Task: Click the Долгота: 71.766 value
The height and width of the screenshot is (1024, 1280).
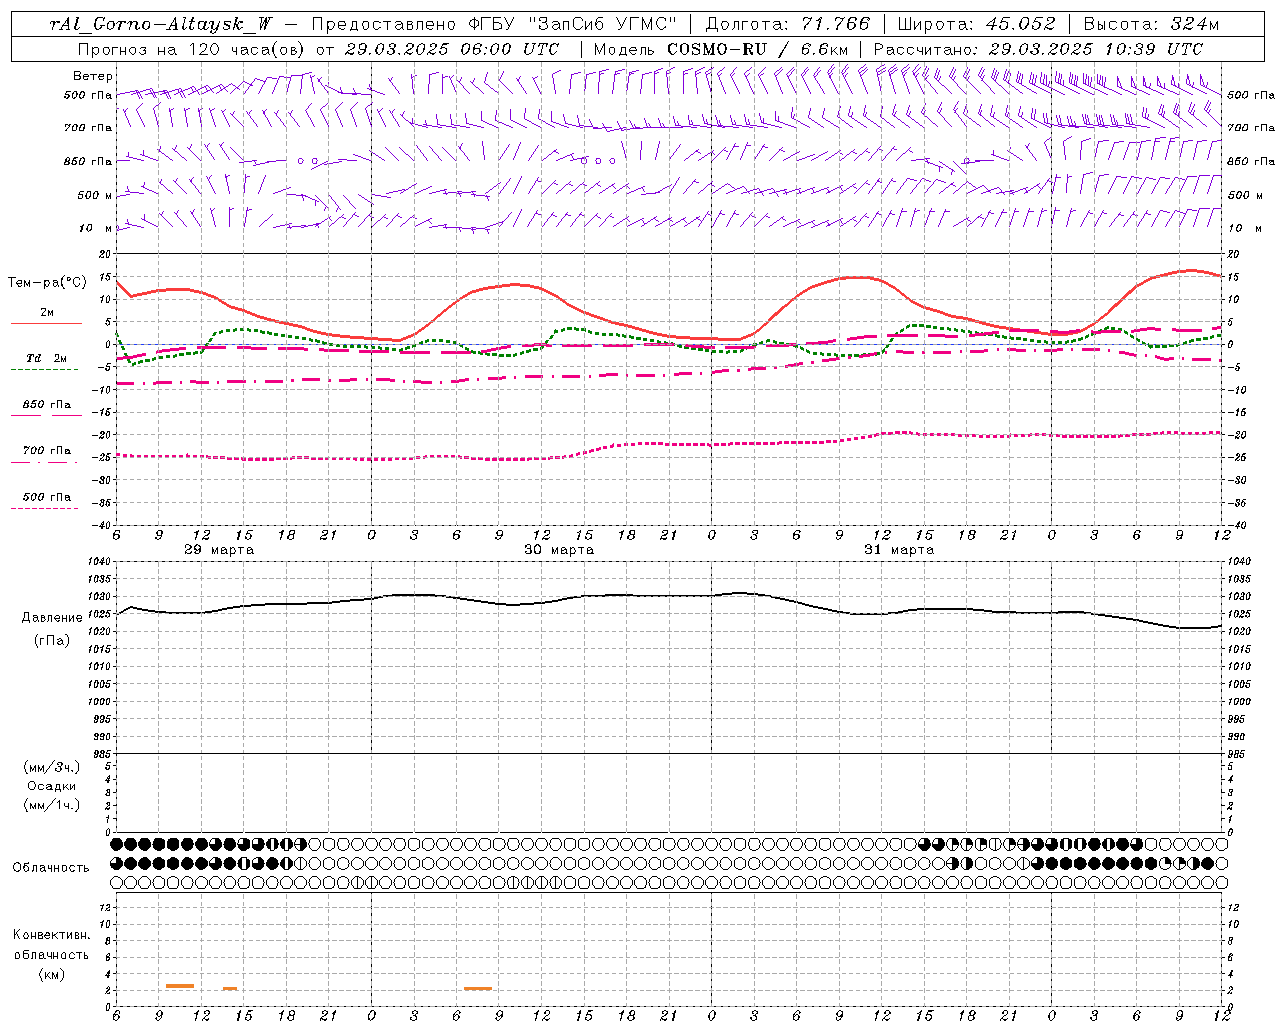Action: pos(788,24)
